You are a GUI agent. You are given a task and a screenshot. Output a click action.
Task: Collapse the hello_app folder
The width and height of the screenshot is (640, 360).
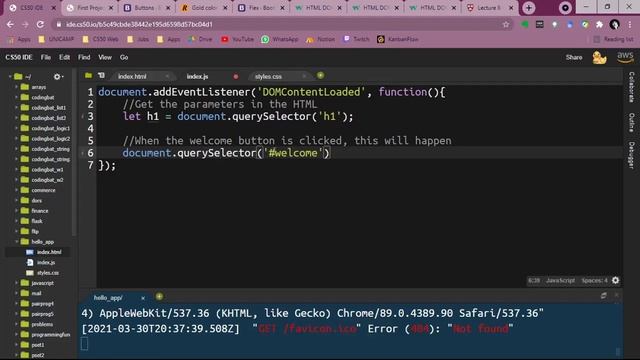point(17,242)
